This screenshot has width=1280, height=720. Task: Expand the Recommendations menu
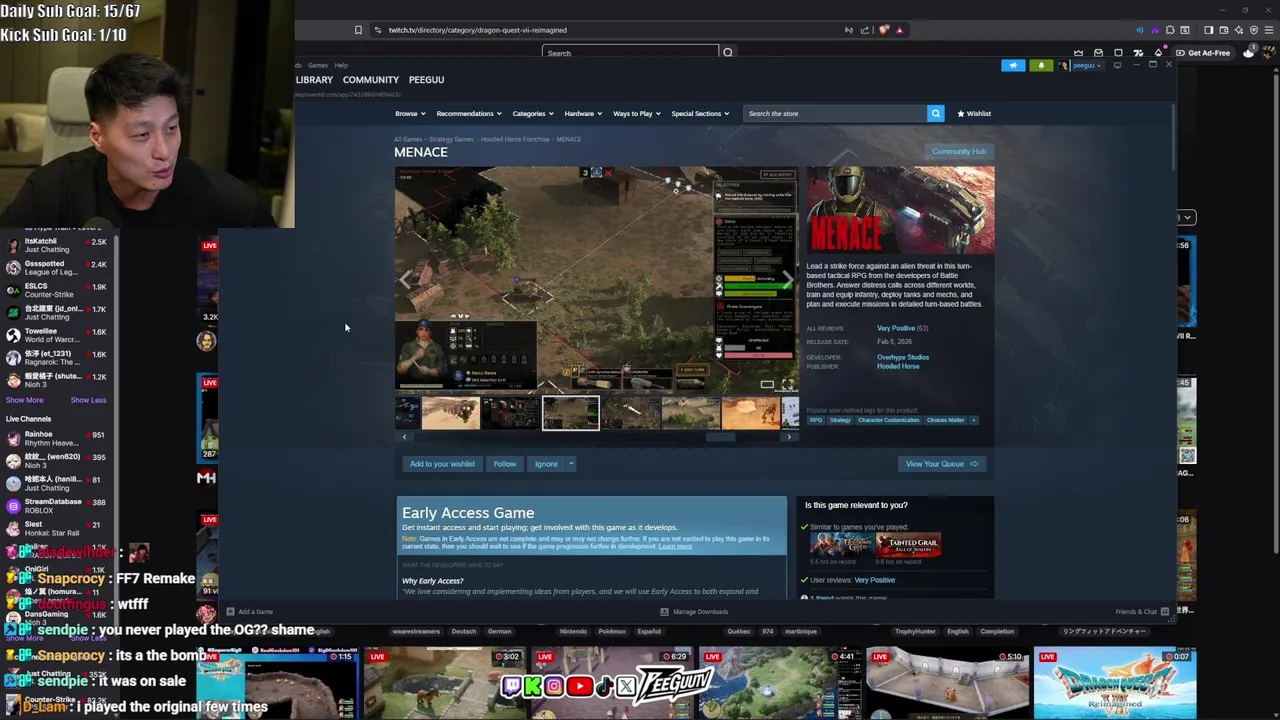coord(469,113)
